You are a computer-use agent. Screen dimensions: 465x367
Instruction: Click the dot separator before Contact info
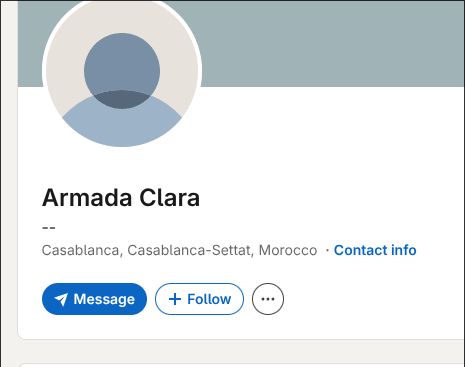pyautogui.click(x=327, y=250)
